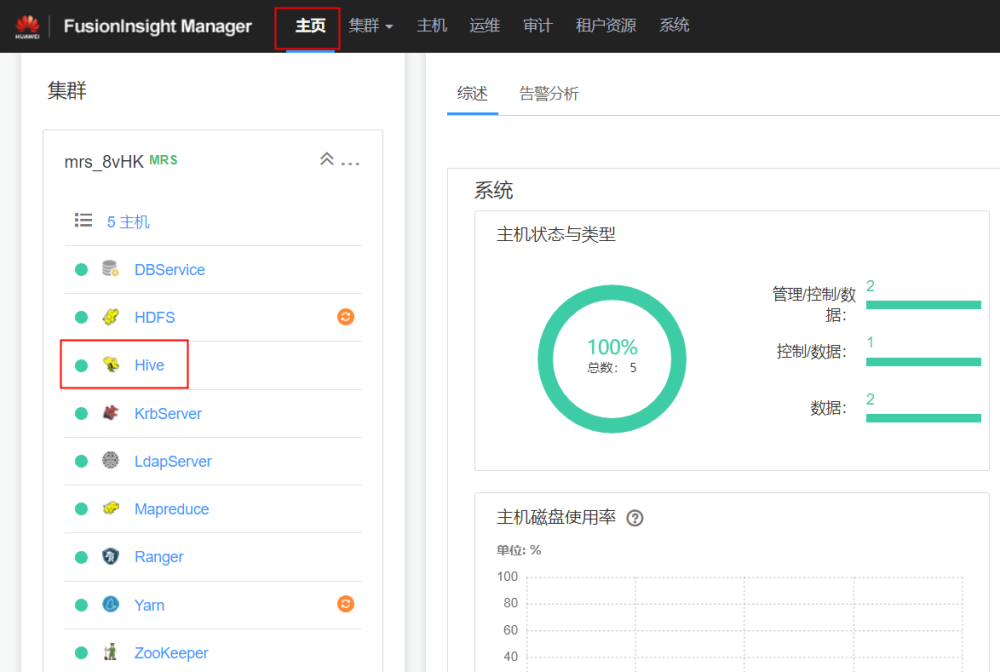The width and height of the screenshot is (1000, 672).
Task: Open the 租户资源 menu item
Action: click(x=606, y=26)
